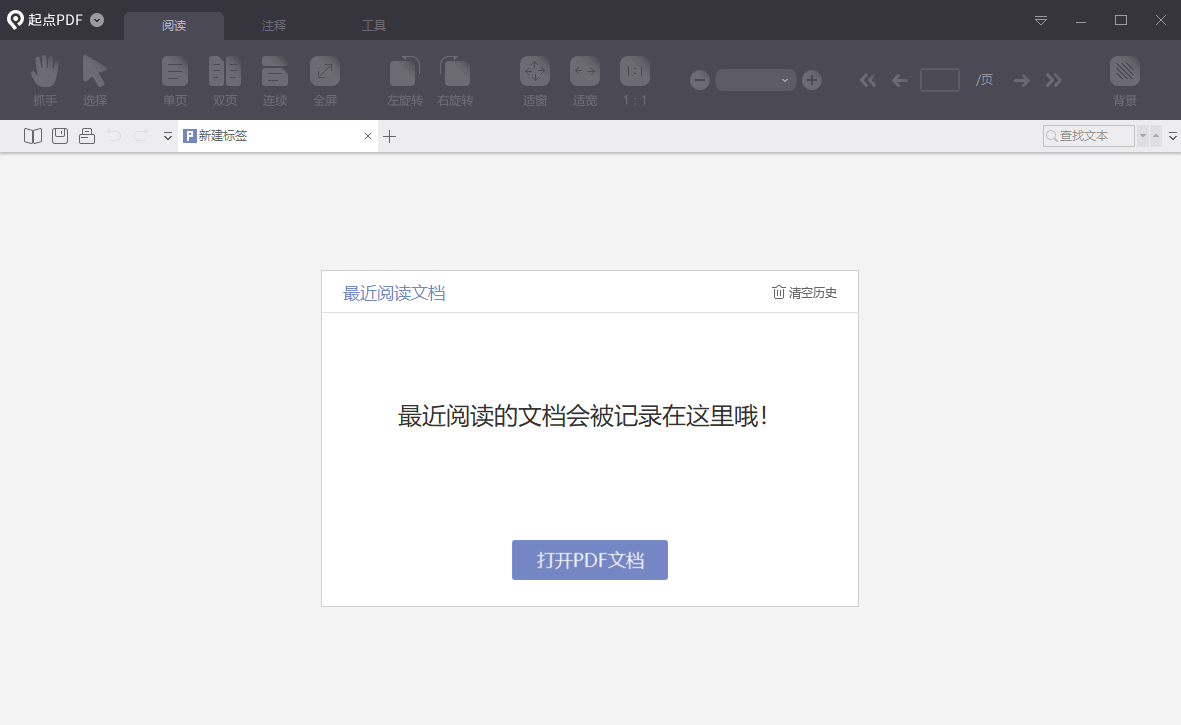Click 清空历史 to clear history
Viewport: 1181px width, 725px height.
pyautogui.click(x=804, y=293)
